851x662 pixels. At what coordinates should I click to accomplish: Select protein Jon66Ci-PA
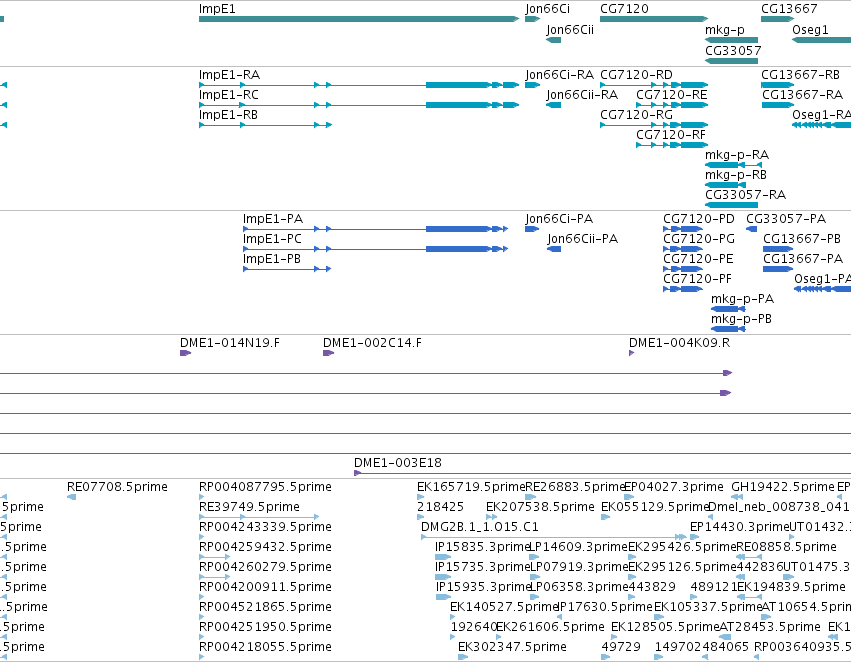(x=532, y=229)
